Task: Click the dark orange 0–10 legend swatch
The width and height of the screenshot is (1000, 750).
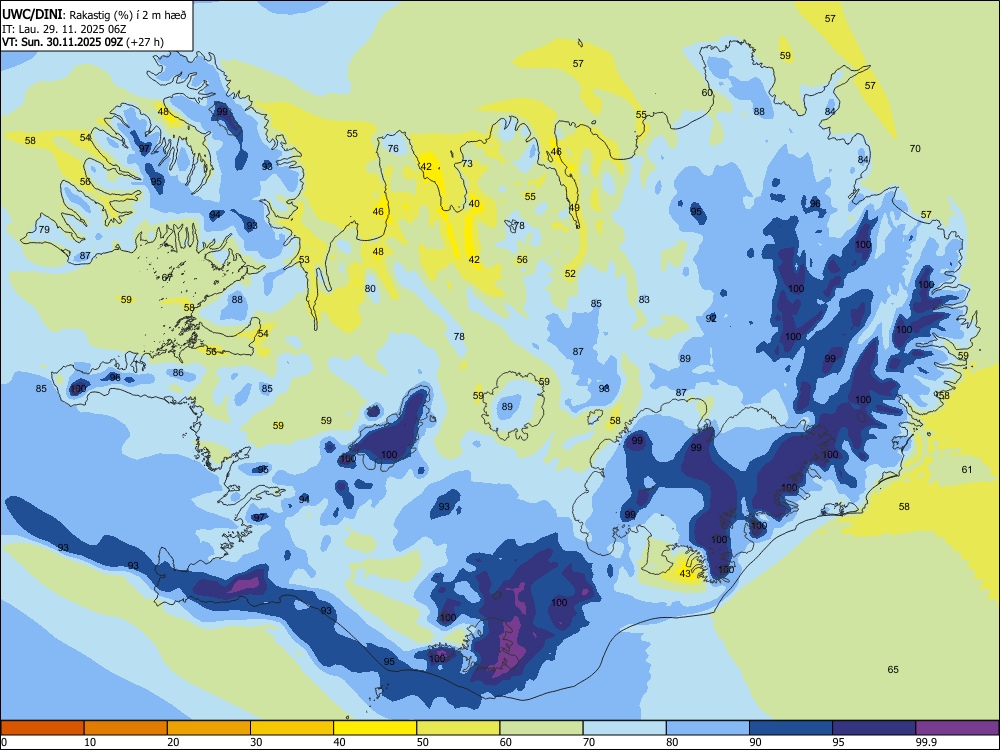Action: 42,728
